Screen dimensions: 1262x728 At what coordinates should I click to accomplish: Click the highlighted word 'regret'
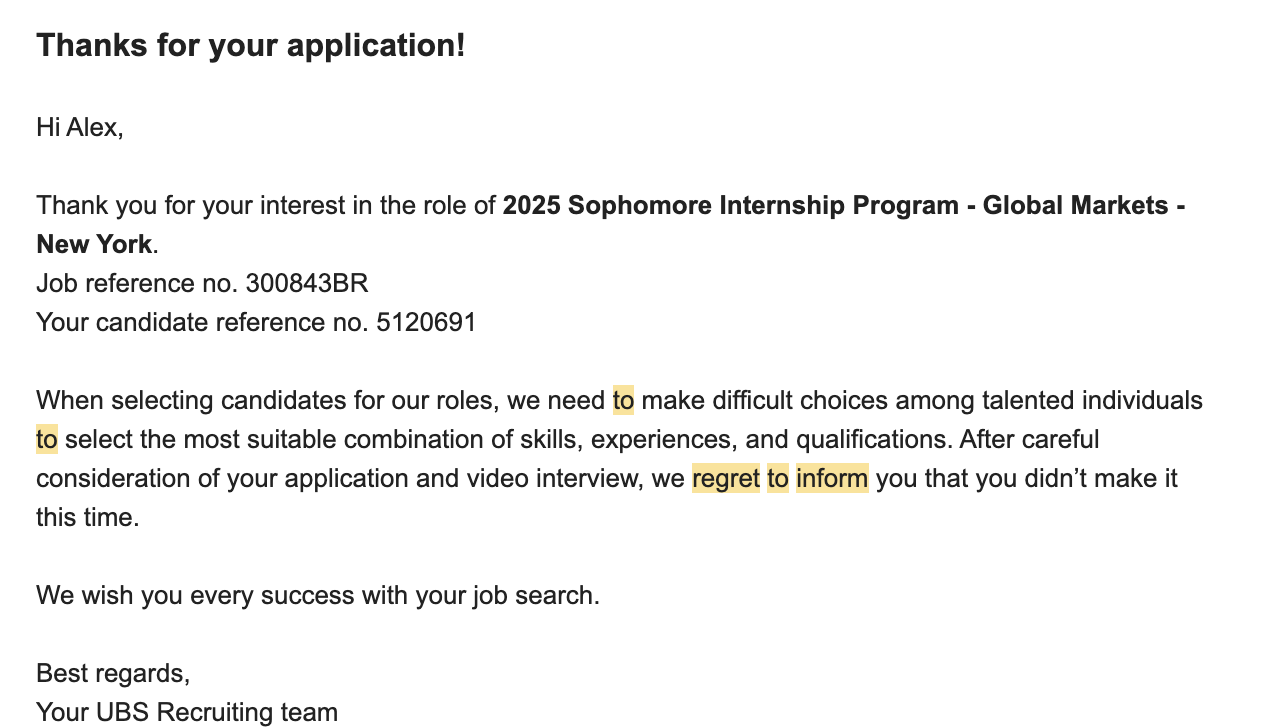pos(726,478)
